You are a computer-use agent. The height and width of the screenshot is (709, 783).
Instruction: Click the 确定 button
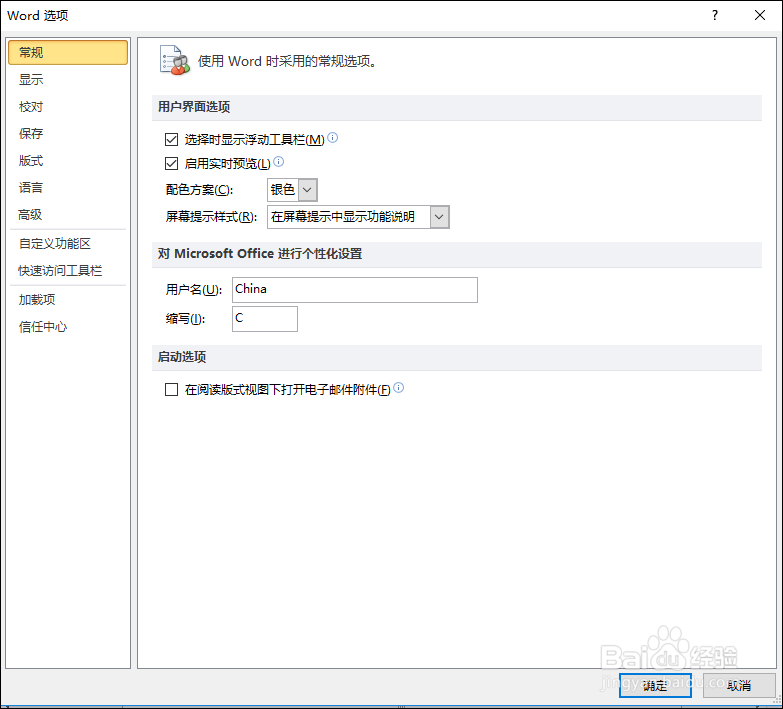[x=655, y=685]
